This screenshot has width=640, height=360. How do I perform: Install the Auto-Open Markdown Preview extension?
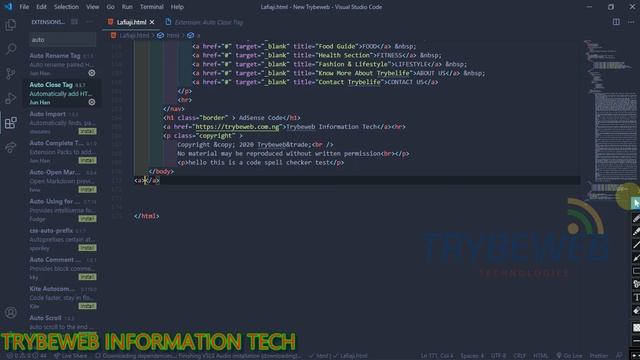tap(87, 189)
